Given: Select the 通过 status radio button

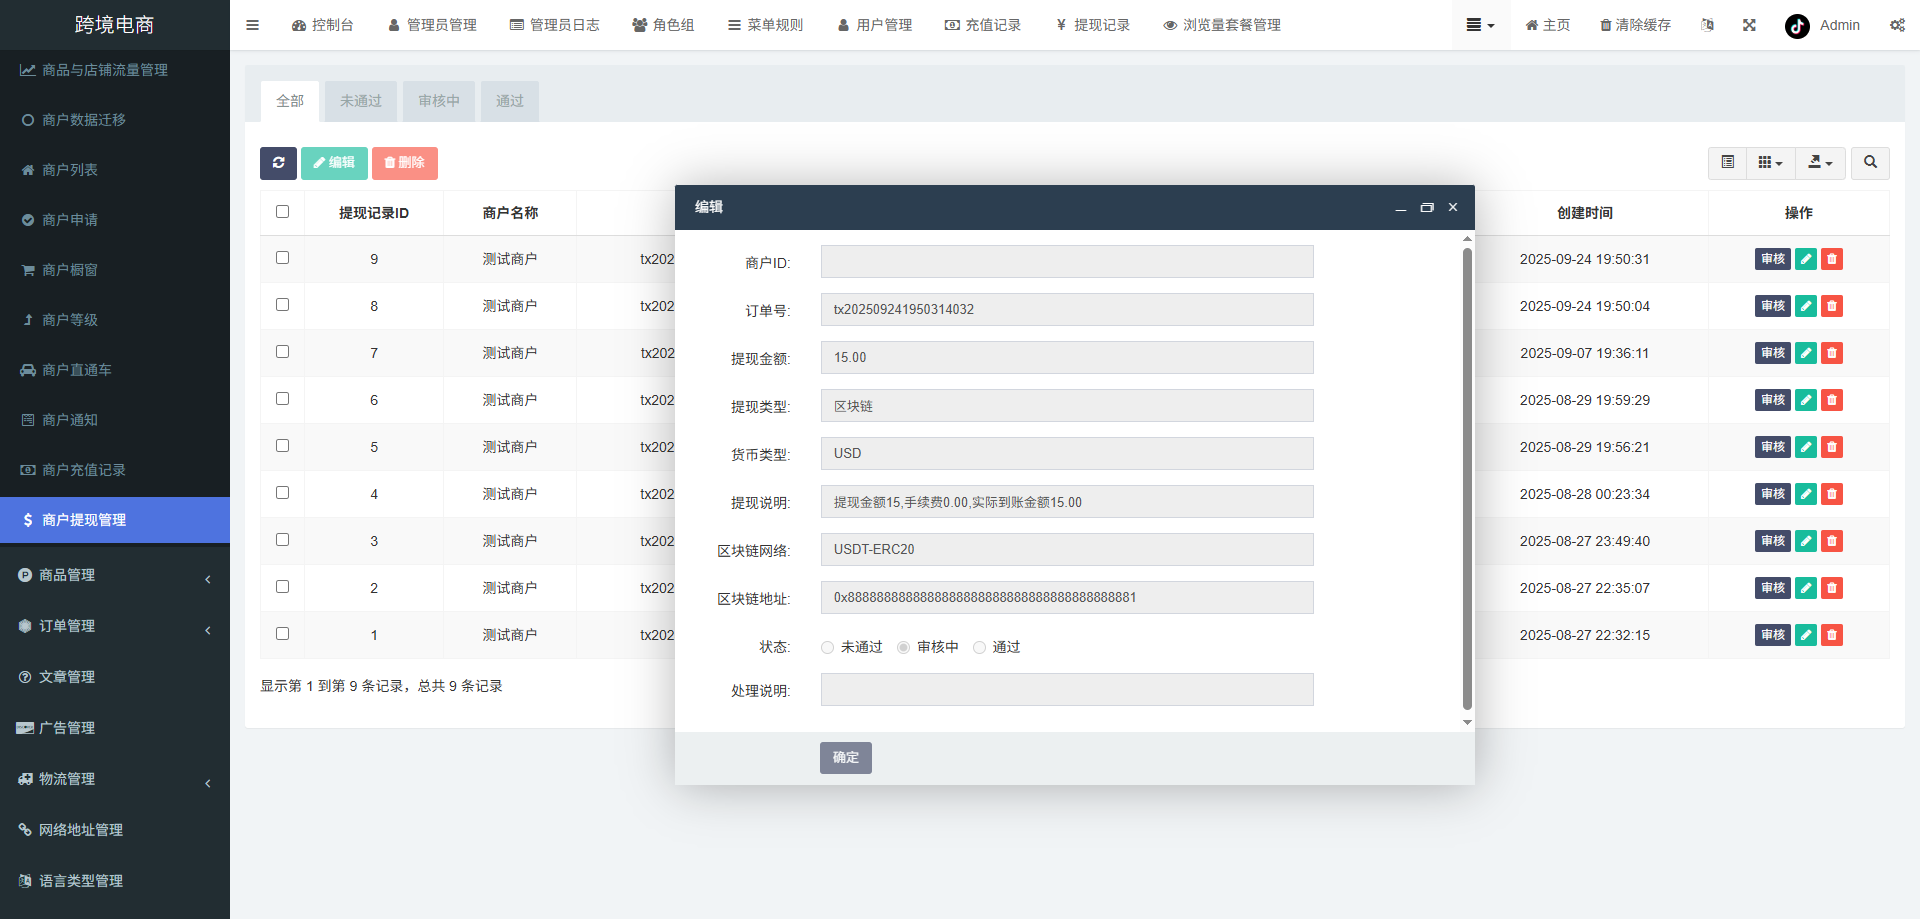Looking at the screenshot, I should [x=979, y=647].
